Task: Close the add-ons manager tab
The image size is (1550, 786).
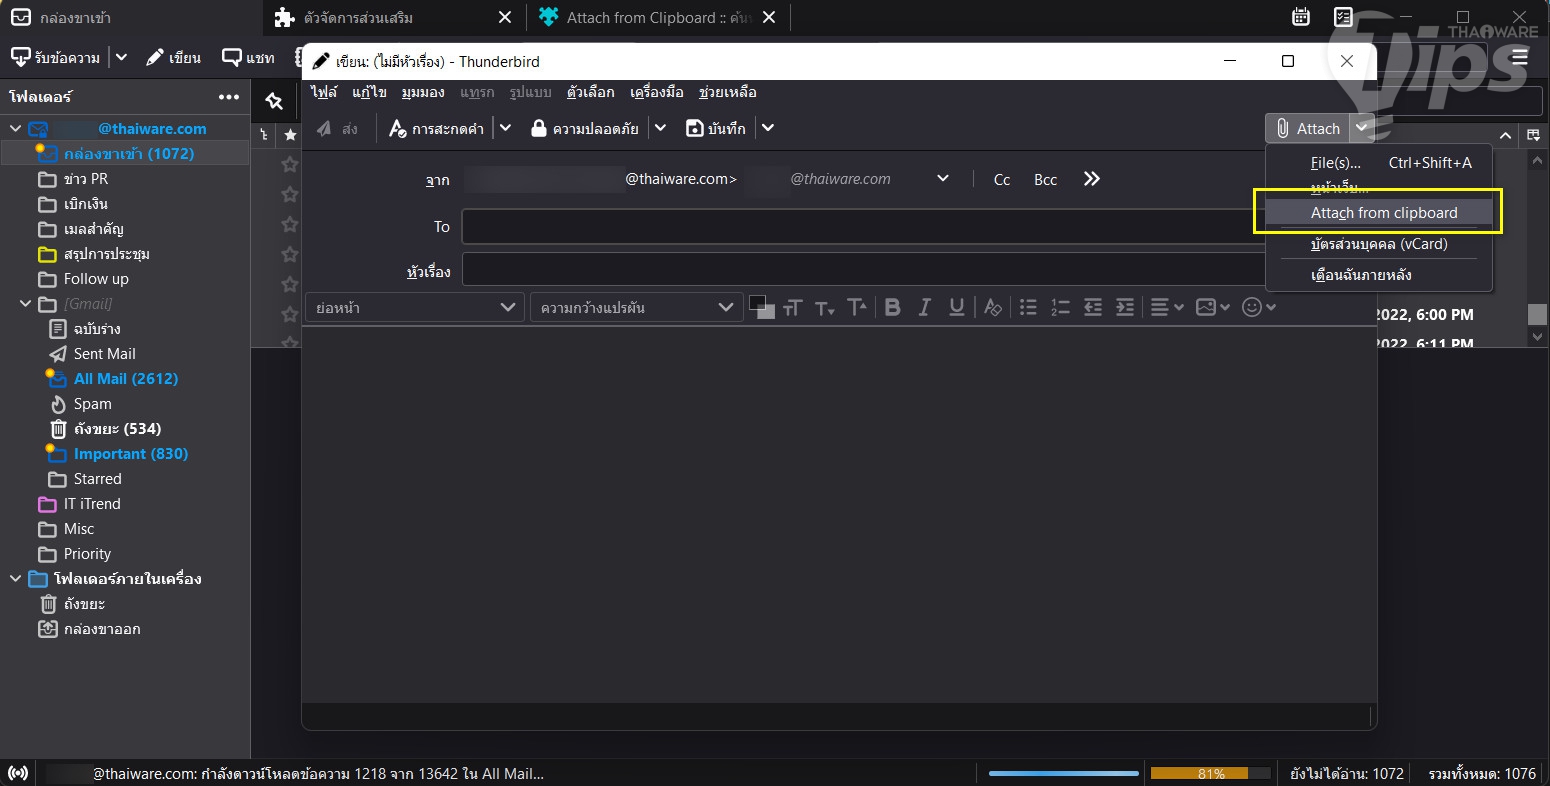Action: pyautogui.click(x=505, y=17)
